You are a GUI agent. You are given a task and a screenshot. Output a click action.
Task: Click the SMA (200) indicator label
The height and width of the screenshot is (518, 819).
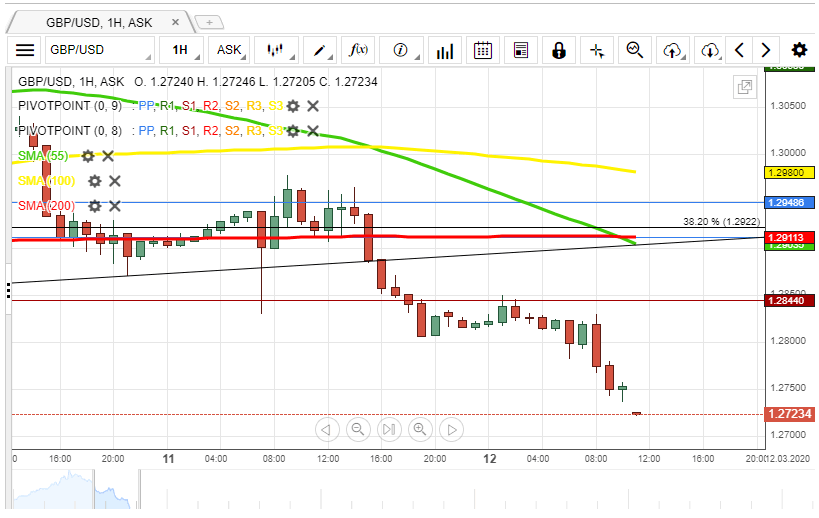pos(46,206)
